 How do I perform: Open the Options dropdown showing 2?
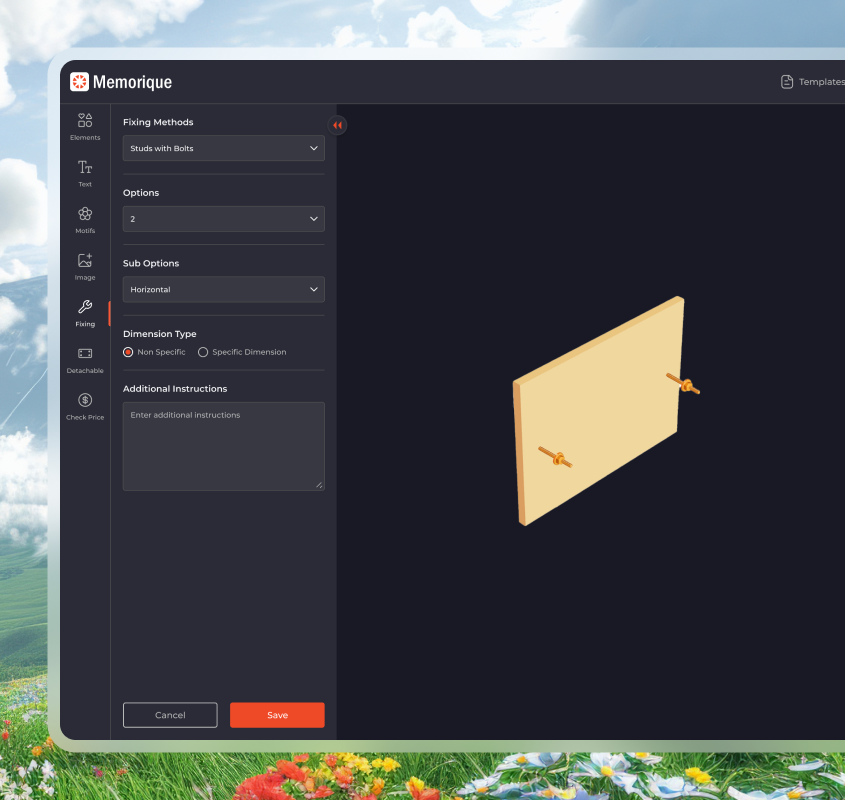223,219
